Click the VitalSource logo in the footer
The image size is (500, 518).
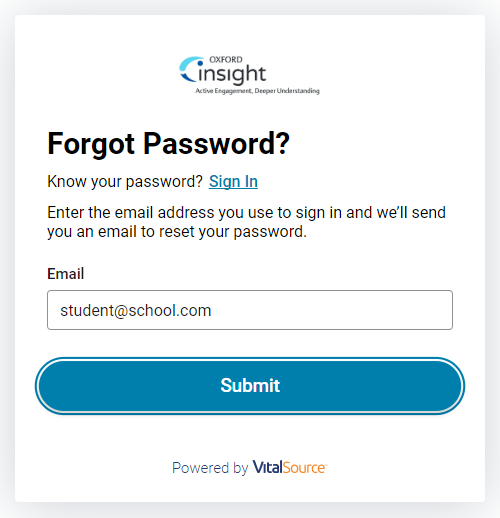pyautogui.click(x=290, y=467)
